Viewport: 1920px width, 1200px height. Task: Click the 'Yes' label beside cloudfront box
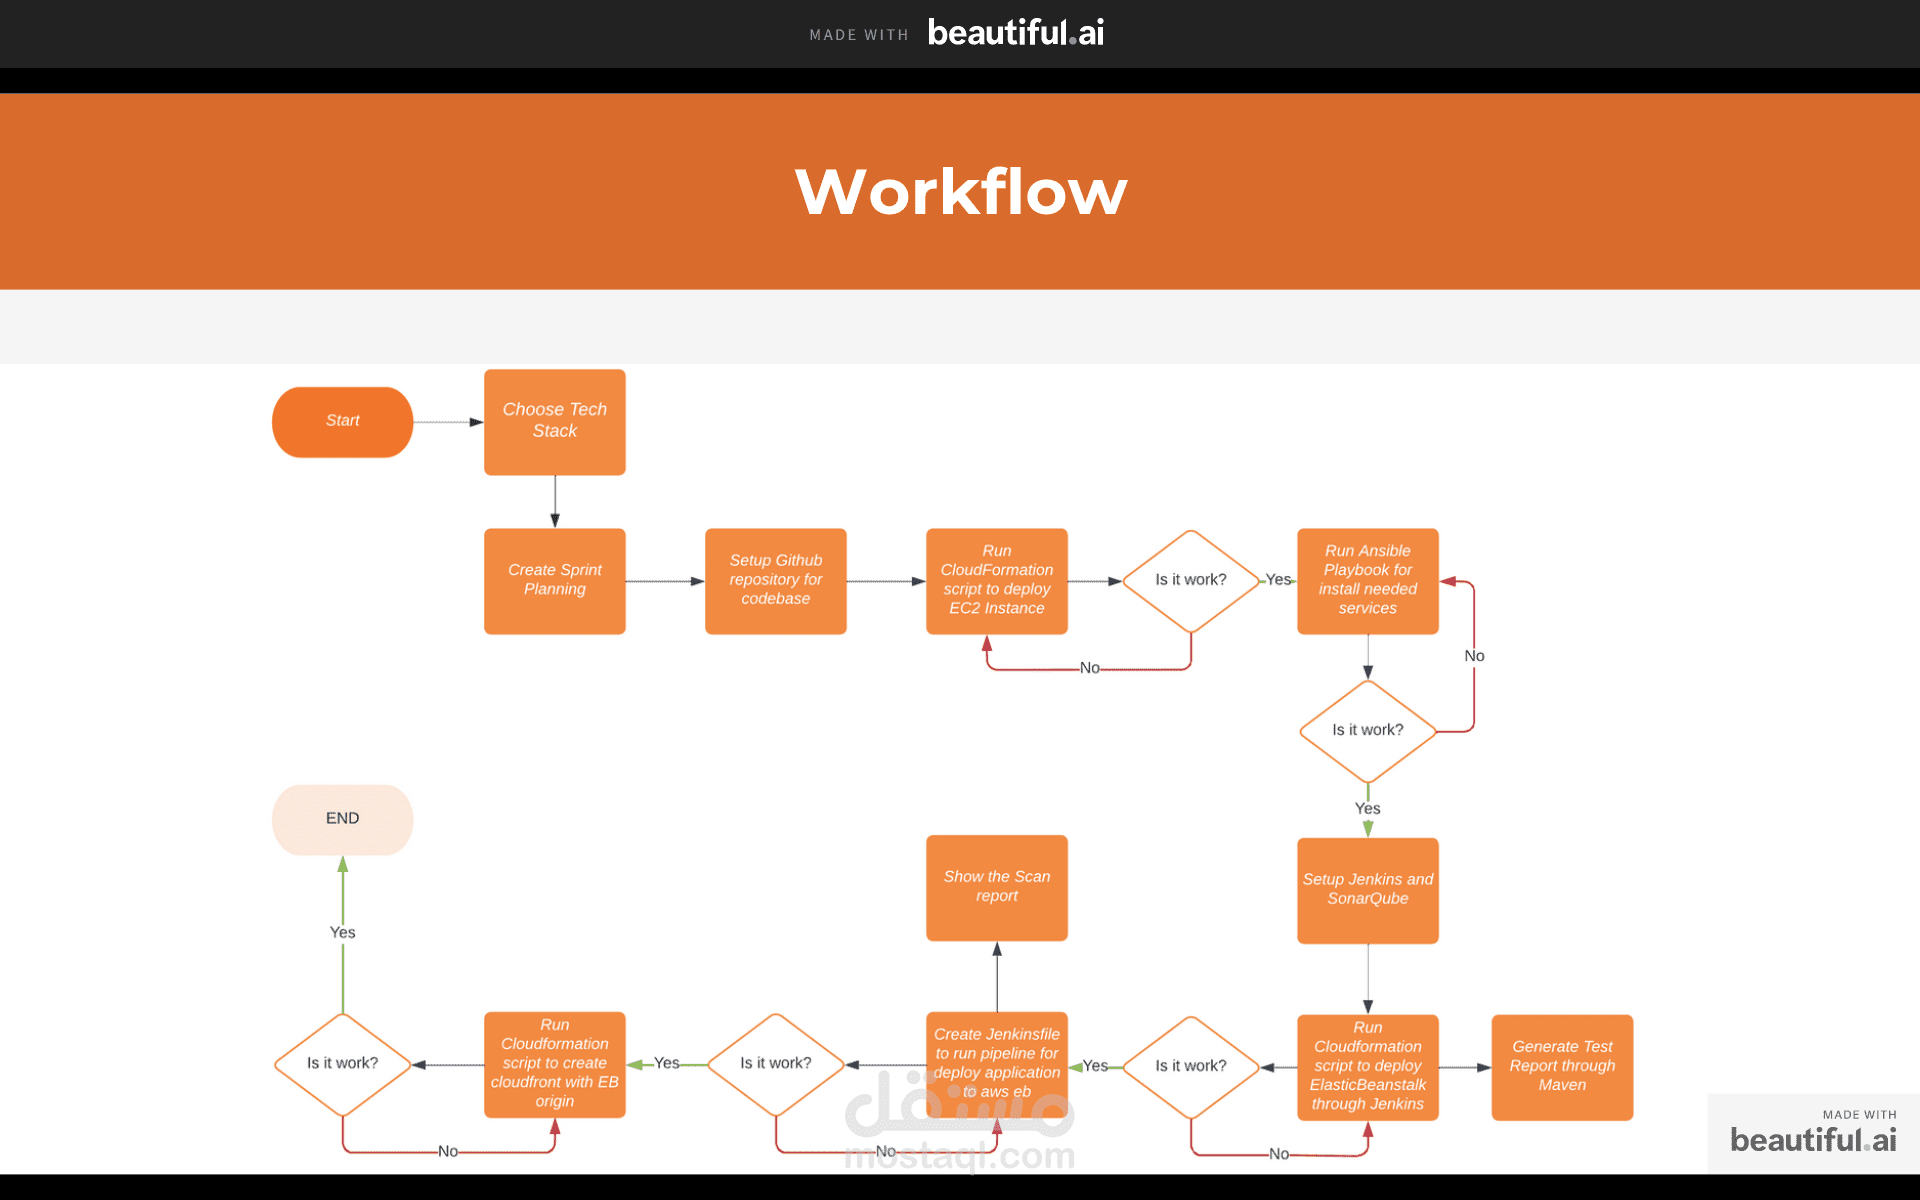click(667, 1063)
